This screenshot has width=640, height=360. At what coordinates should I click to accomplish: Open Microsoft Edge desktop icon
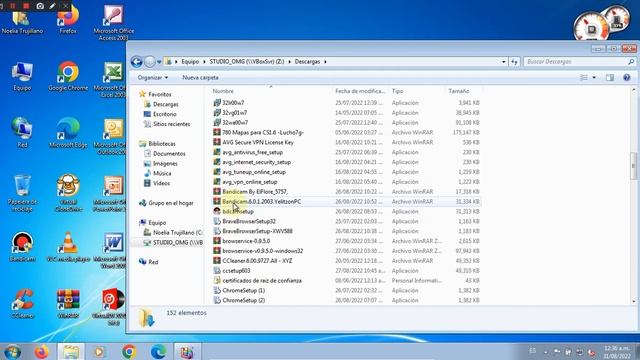68,133
